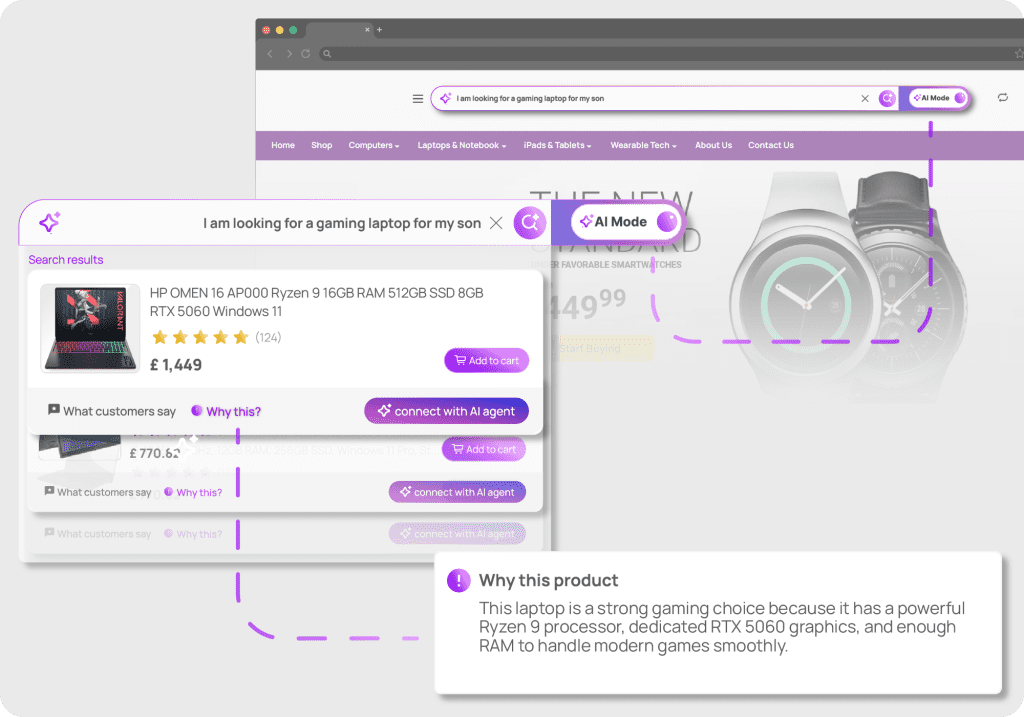Click the hamburger menu icon beside the search bar
This screenshot has height=717, width=1024.
click(x=418, y=99)
